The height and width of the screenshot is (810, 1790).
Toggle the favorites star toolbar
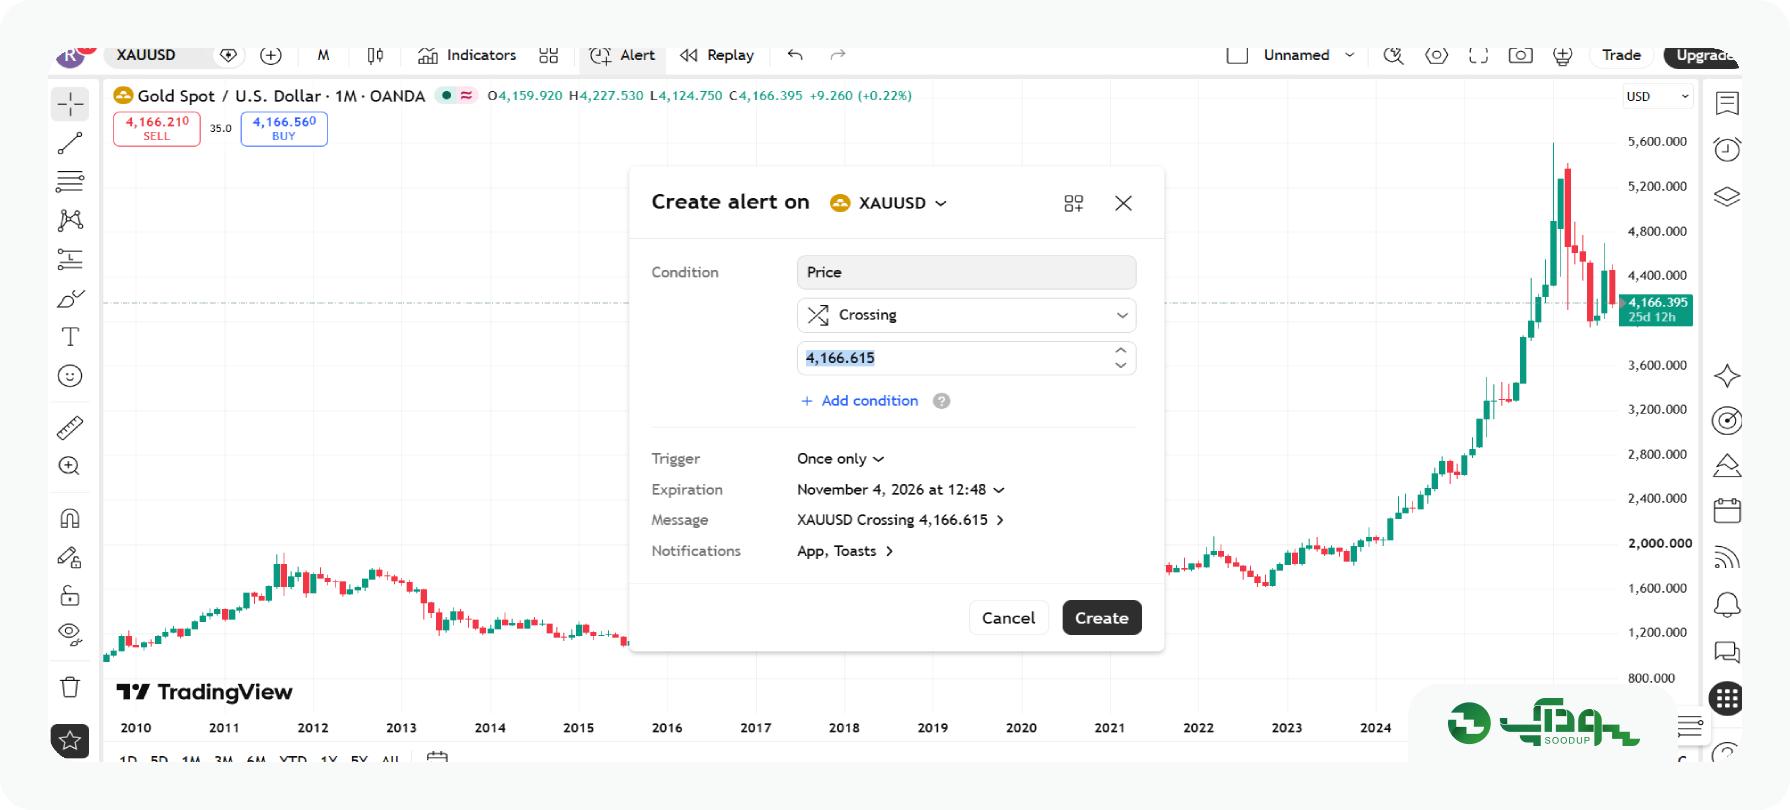pyautogui.click(x=70, y=740)
